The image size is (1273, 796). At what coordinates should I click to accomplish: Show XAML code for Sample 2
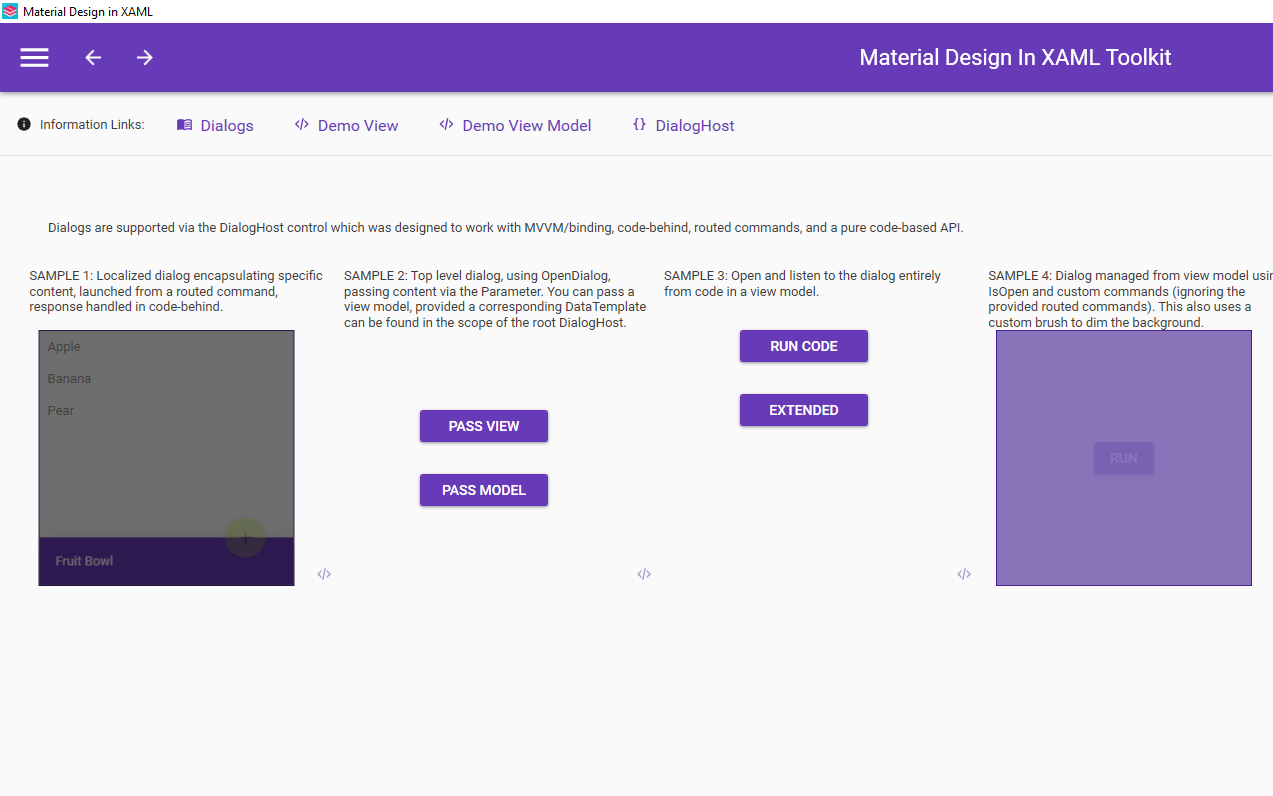click(644, 574)
